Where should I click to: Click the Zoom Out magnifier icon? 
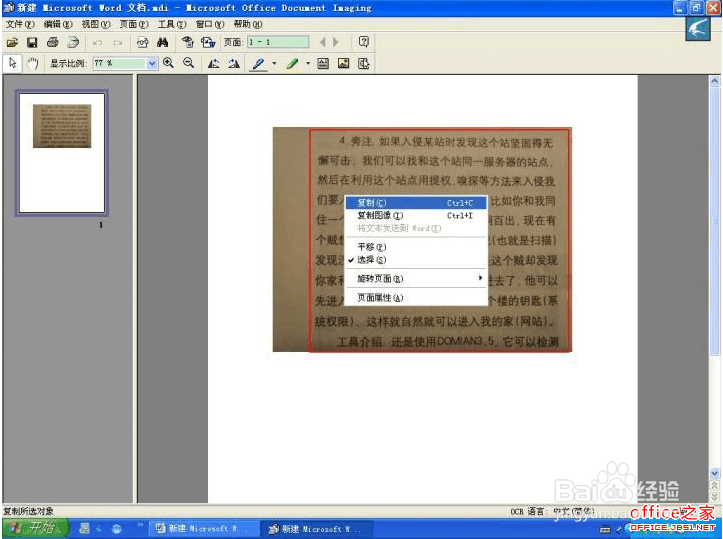(x=188, y=63)
